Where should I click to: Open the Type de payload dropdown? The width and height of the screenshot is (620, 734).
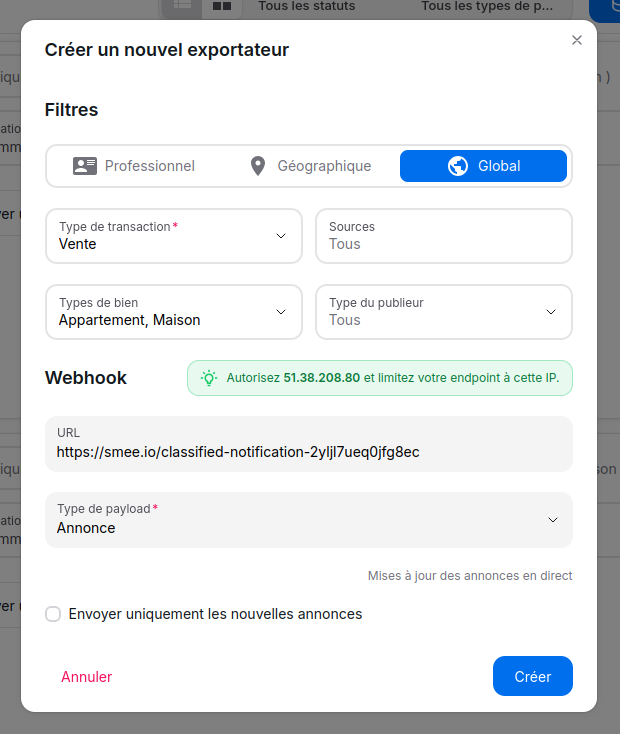tap(308, 520)
